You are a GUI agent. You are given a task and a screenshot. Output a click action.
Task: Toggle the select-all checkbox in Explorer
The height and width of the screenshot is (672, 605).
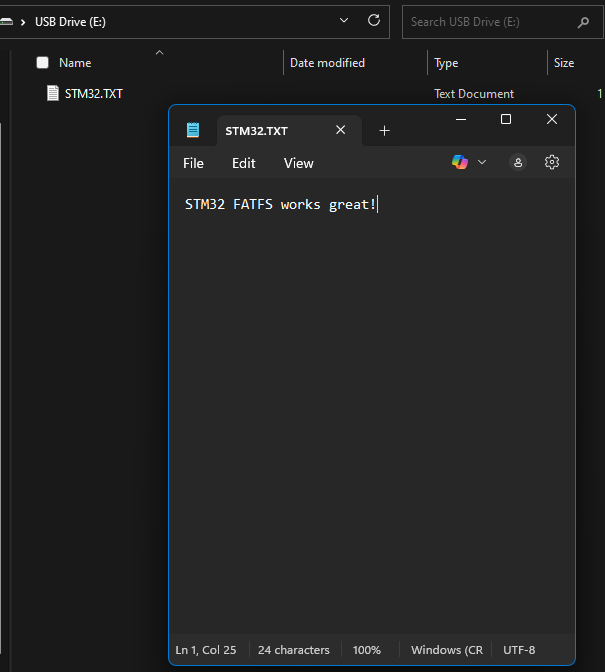[x=42, y=63]
